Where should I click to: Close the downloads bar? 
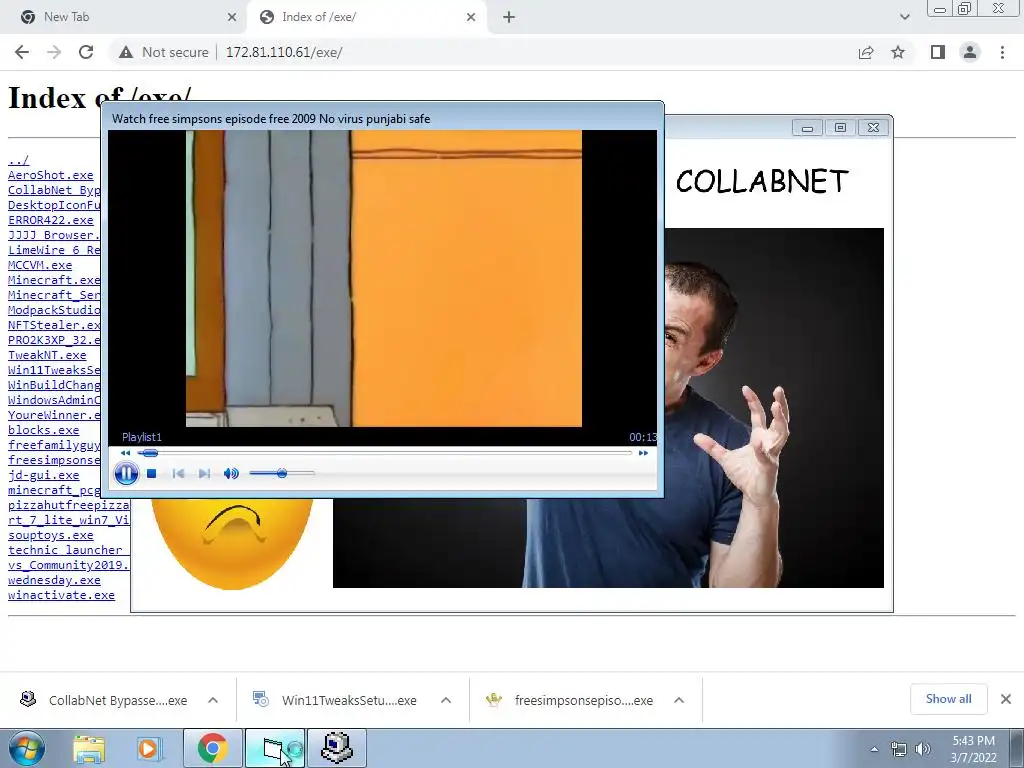click(x=1006, y=699)
